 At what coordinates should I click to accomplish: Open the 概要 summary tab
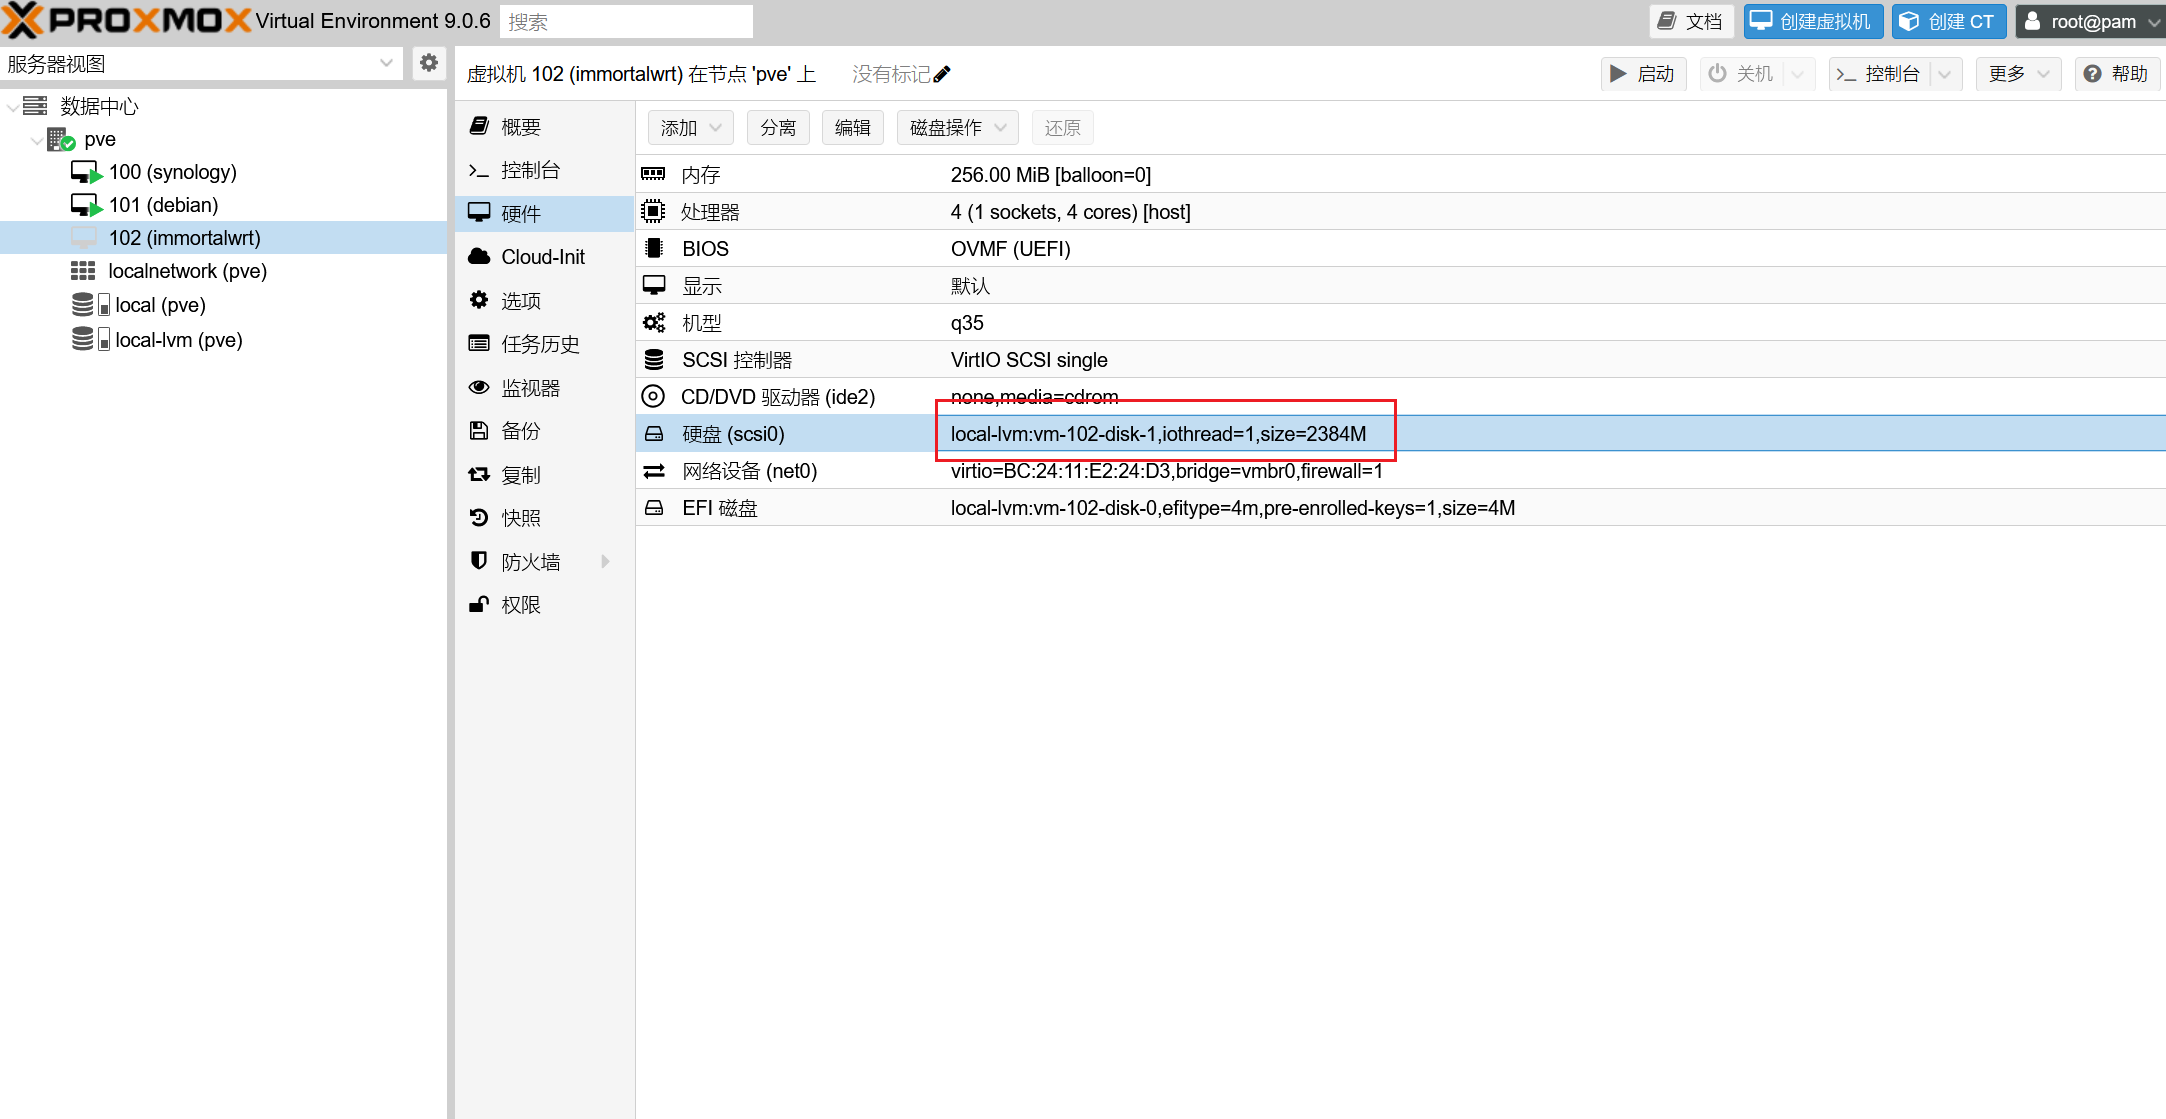click(x=544, y=126)
